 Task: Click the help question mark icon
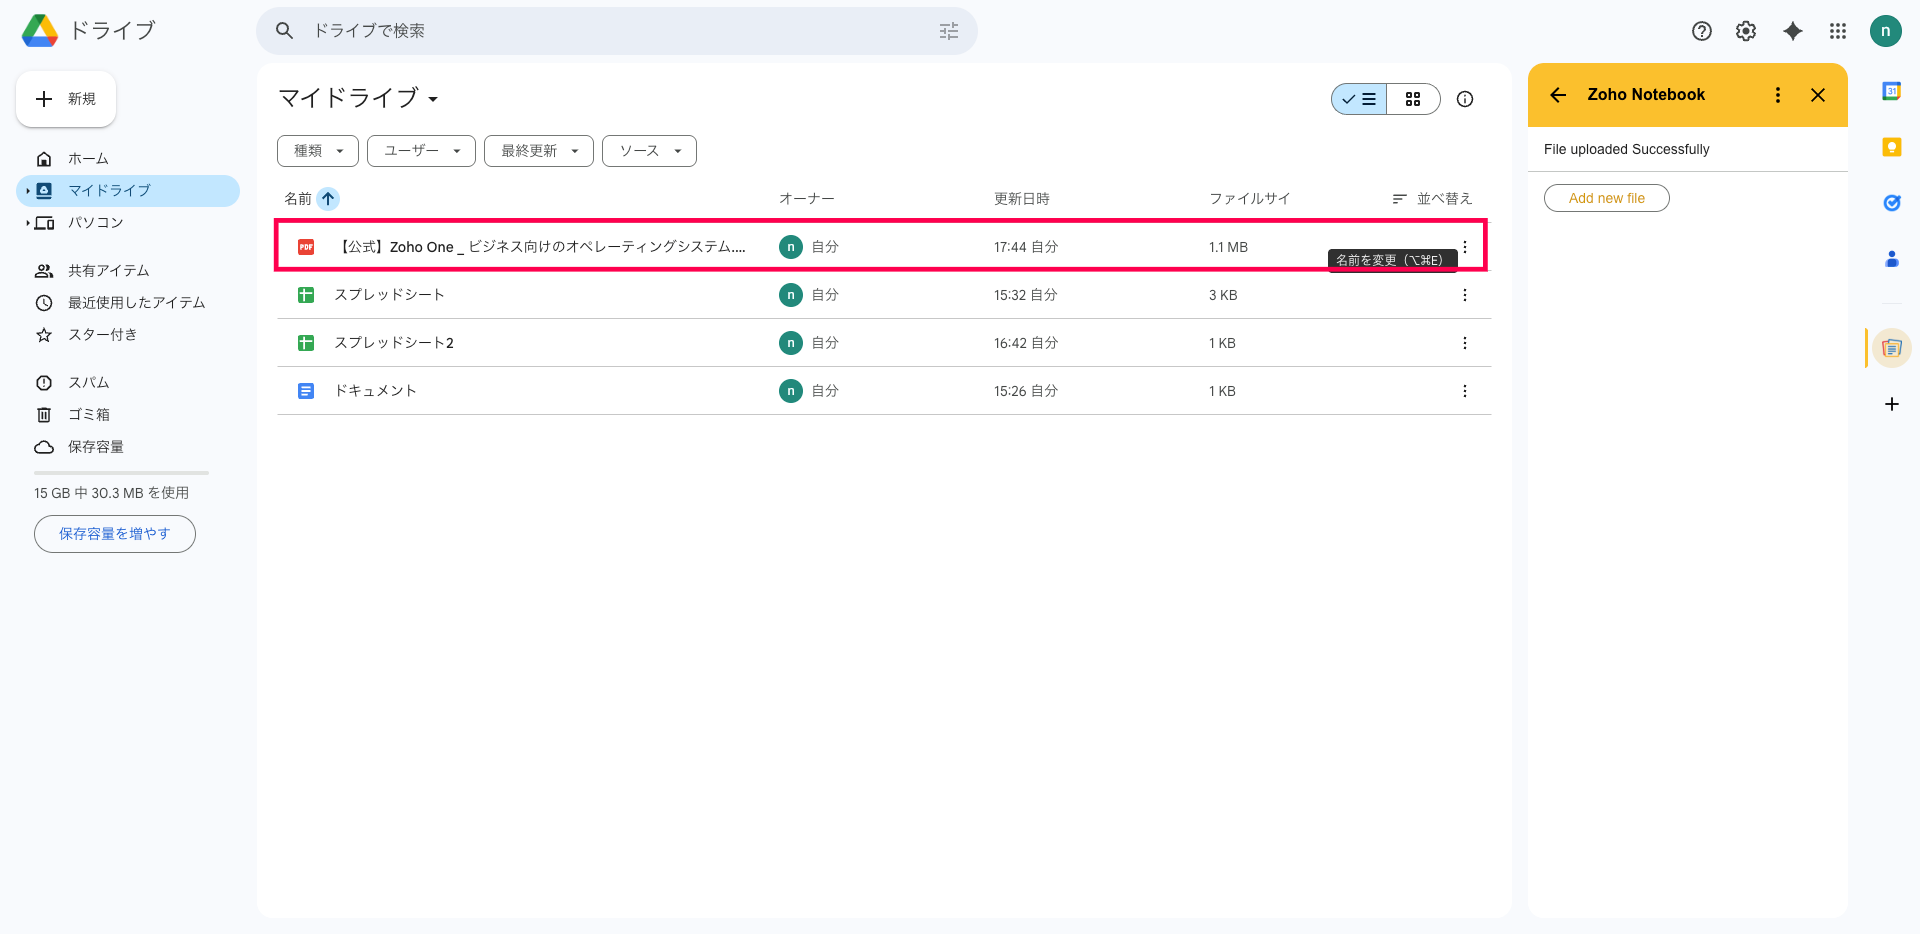[x=1701, y=31]
